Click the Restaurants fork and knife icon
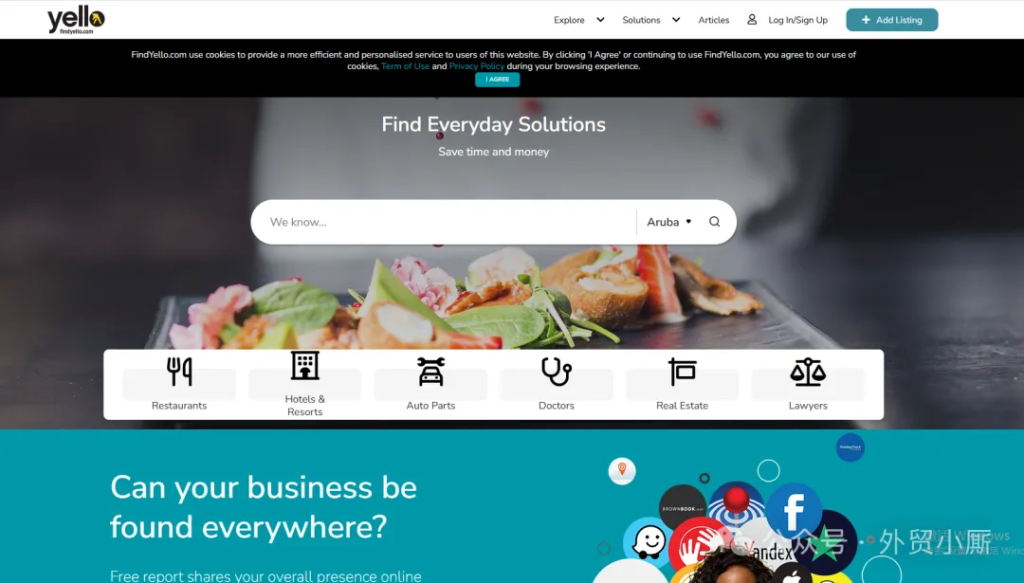The height and width of the screenshot is (583, 1024). click(x=179, y=371)
